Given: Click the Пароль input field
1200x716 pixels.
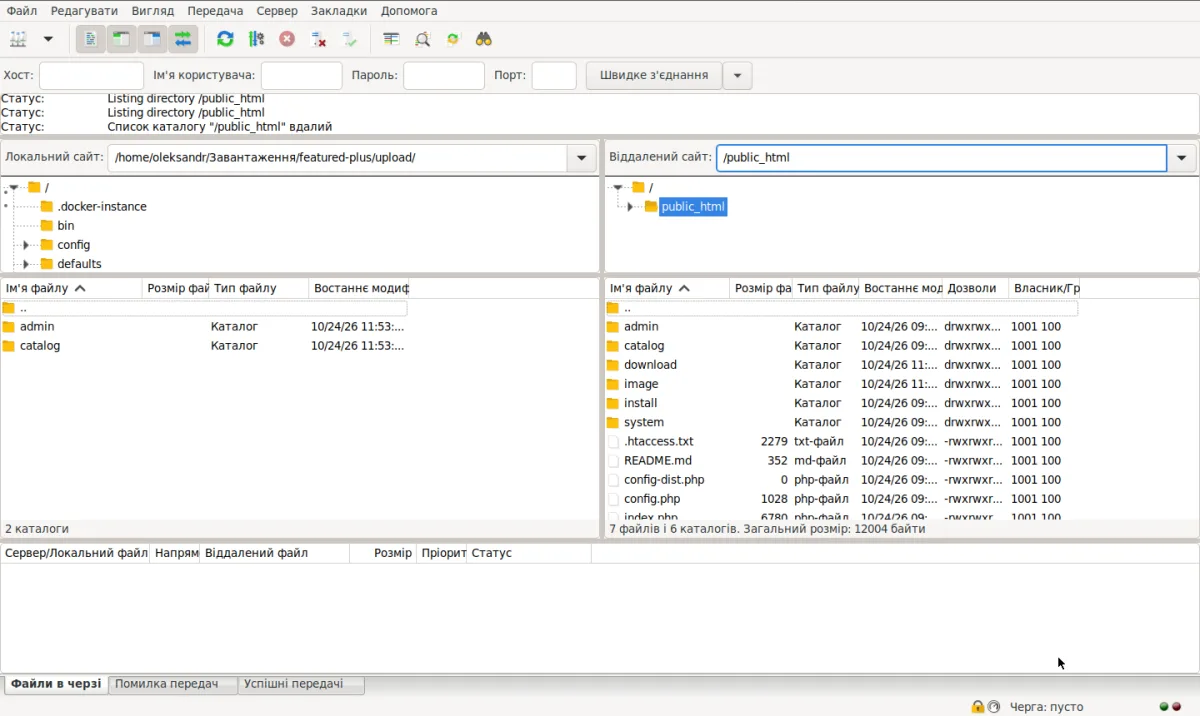Looking at the screenshot, I should pyautogui.click(x=444, y=75).
